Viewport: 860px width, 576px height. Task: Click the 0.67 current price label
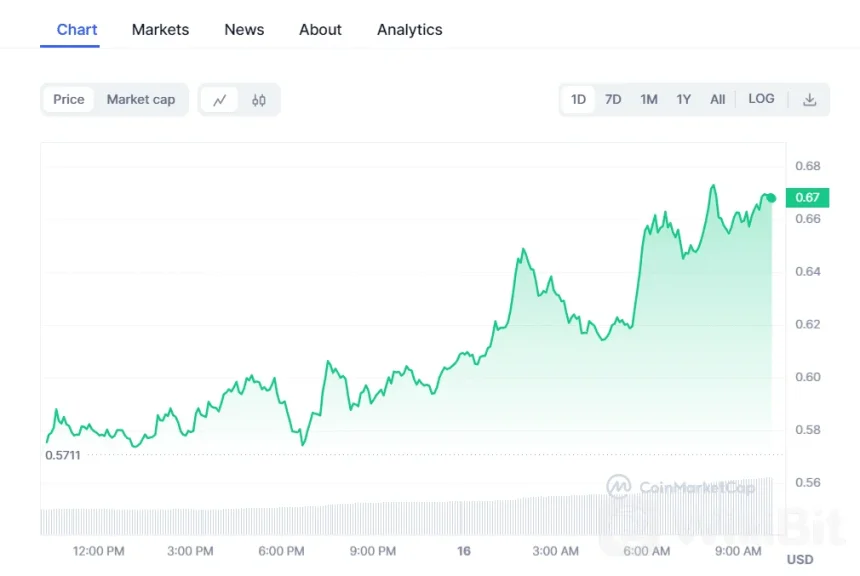808,198
